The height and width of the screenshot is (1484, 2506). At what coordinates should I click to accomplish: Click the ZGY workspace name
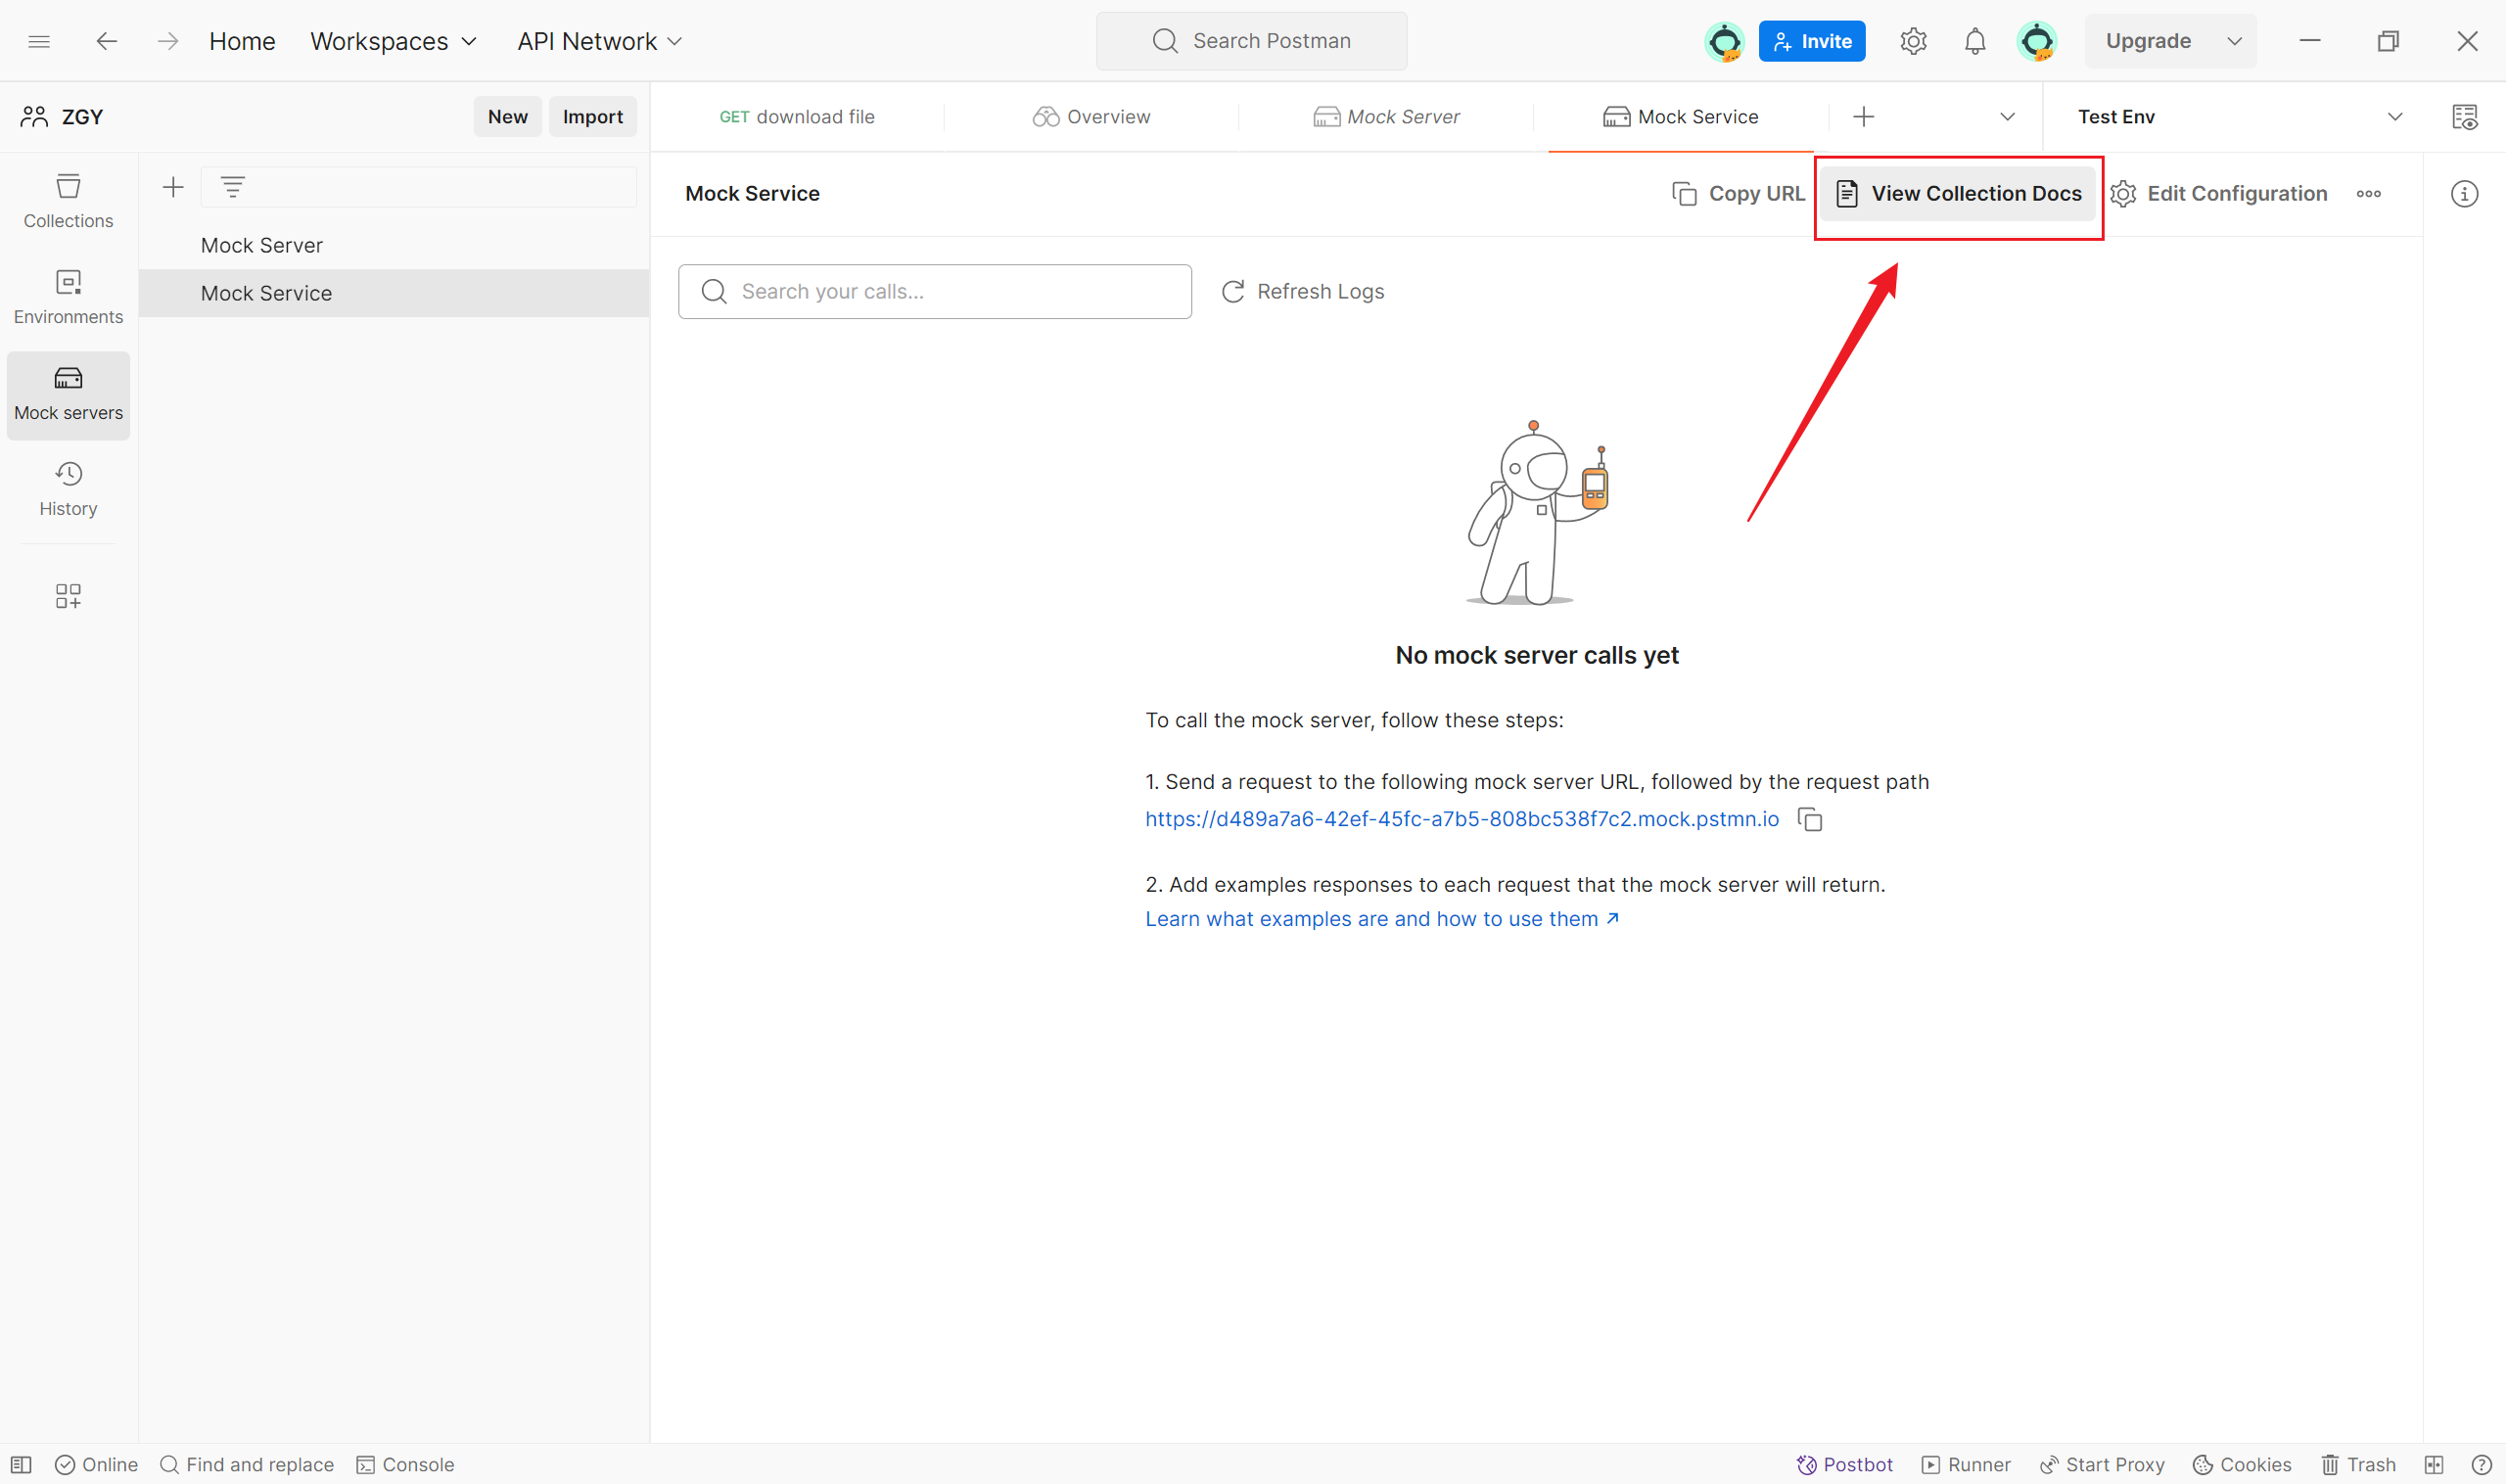[x=82, y=117]
